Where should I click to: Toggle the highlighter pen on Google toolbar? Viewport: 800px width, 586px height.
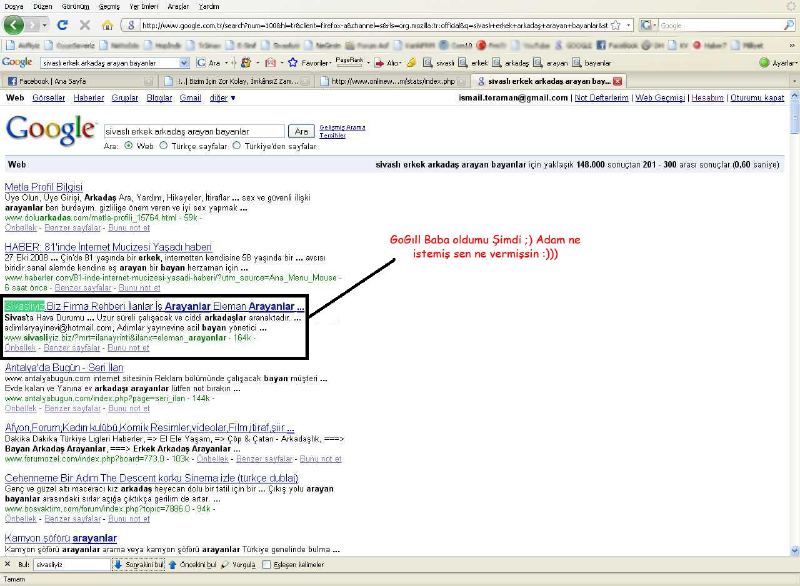point(411,63)
